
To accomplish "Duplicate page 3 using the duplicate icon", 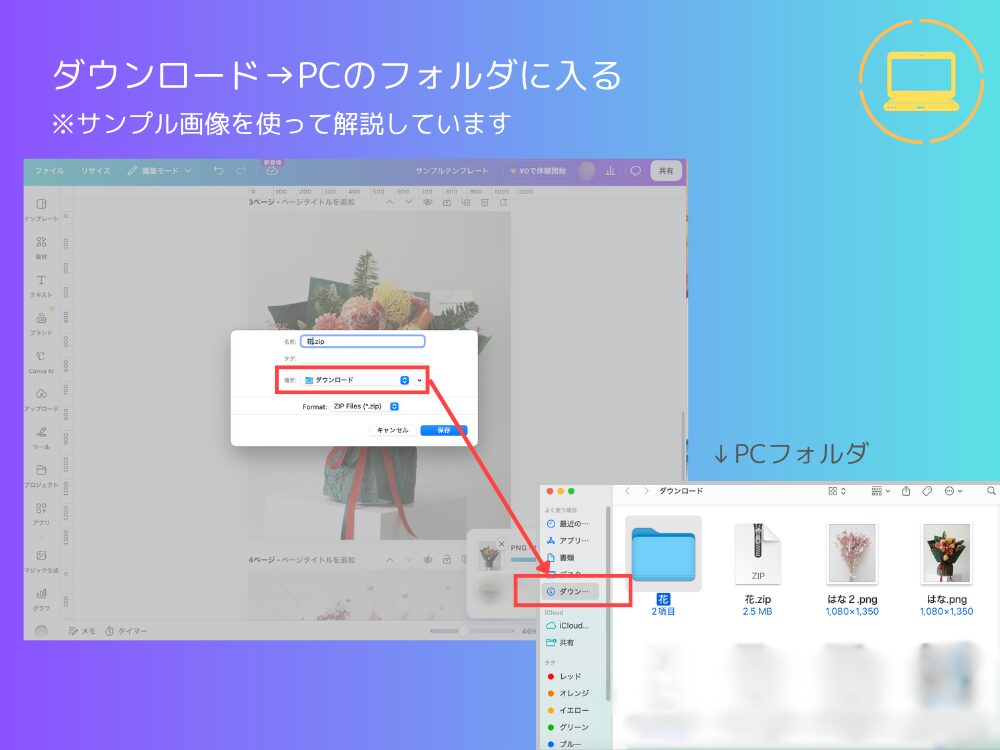I will [x=466, y=202].
